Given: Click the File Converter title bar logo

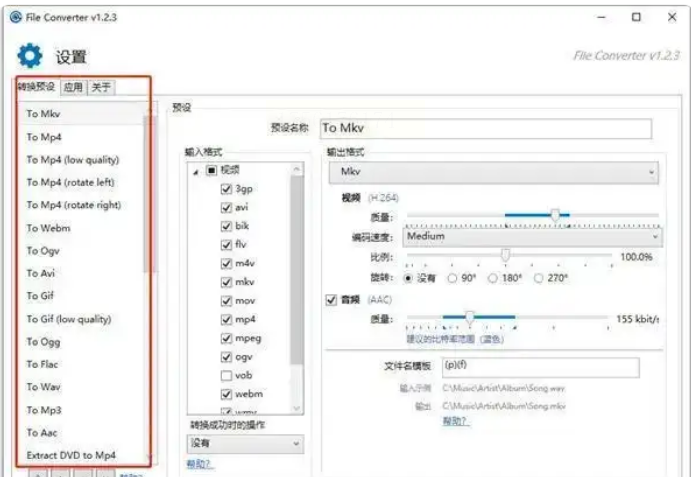Looking at the screenshot, I should tap(15, 17).
